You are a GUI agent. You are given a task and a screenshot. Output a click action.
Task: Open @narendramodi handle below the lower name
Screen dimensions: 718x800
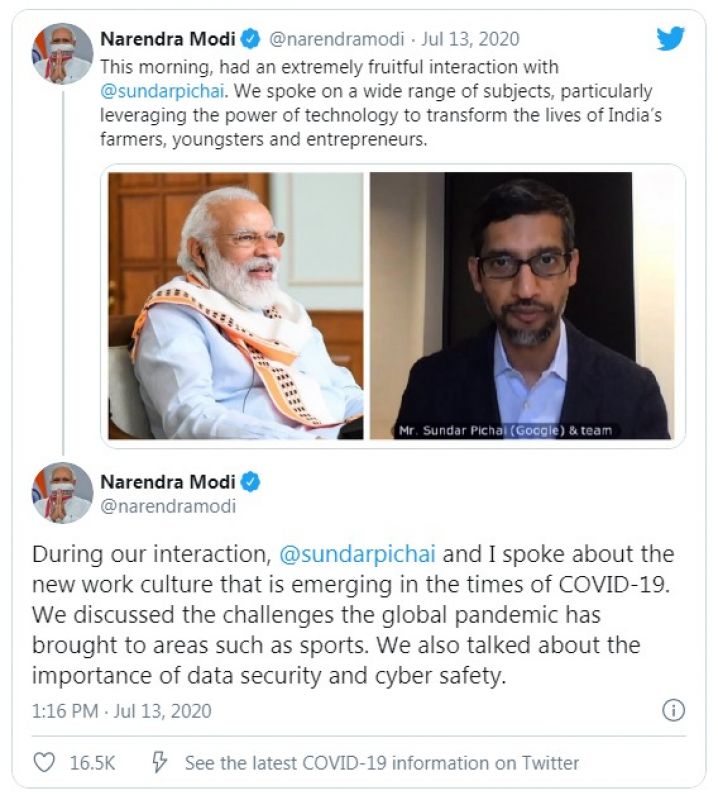coord(168,506)
